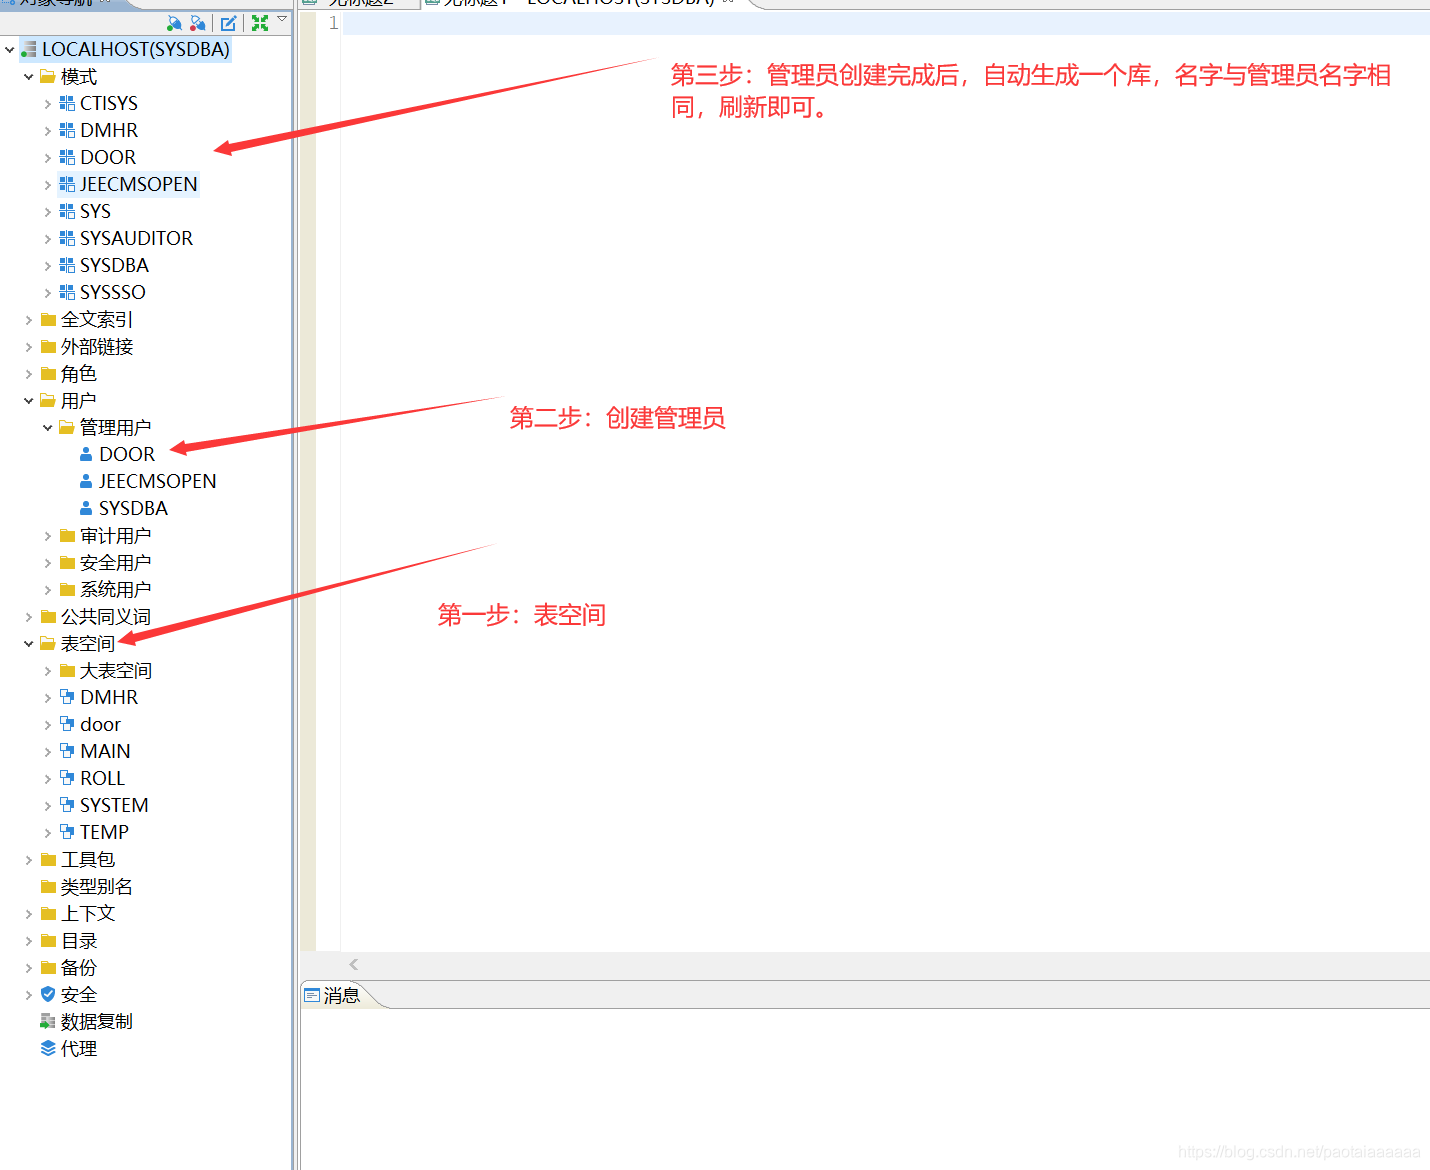Click the new query edit toolbar icon
This screenshot has width=1430, height=1170.
tap(229, 23)
